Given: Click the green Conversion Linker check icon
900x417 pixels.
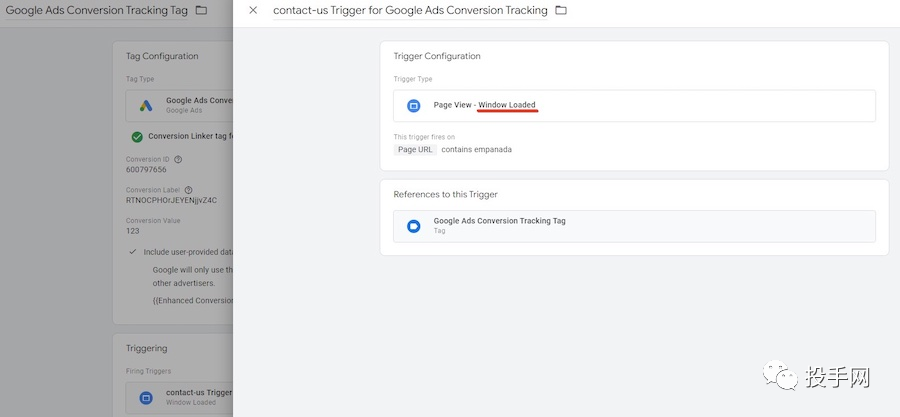Looking at the screenshot, I should 137,137.
